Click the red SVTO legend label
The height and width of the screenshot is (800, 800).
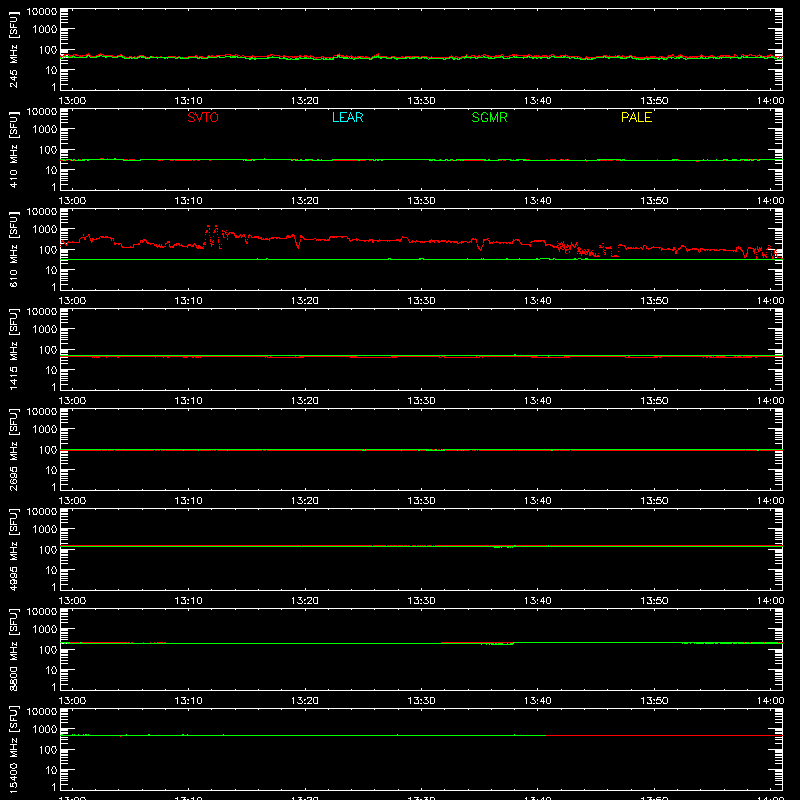coord(203,117)
